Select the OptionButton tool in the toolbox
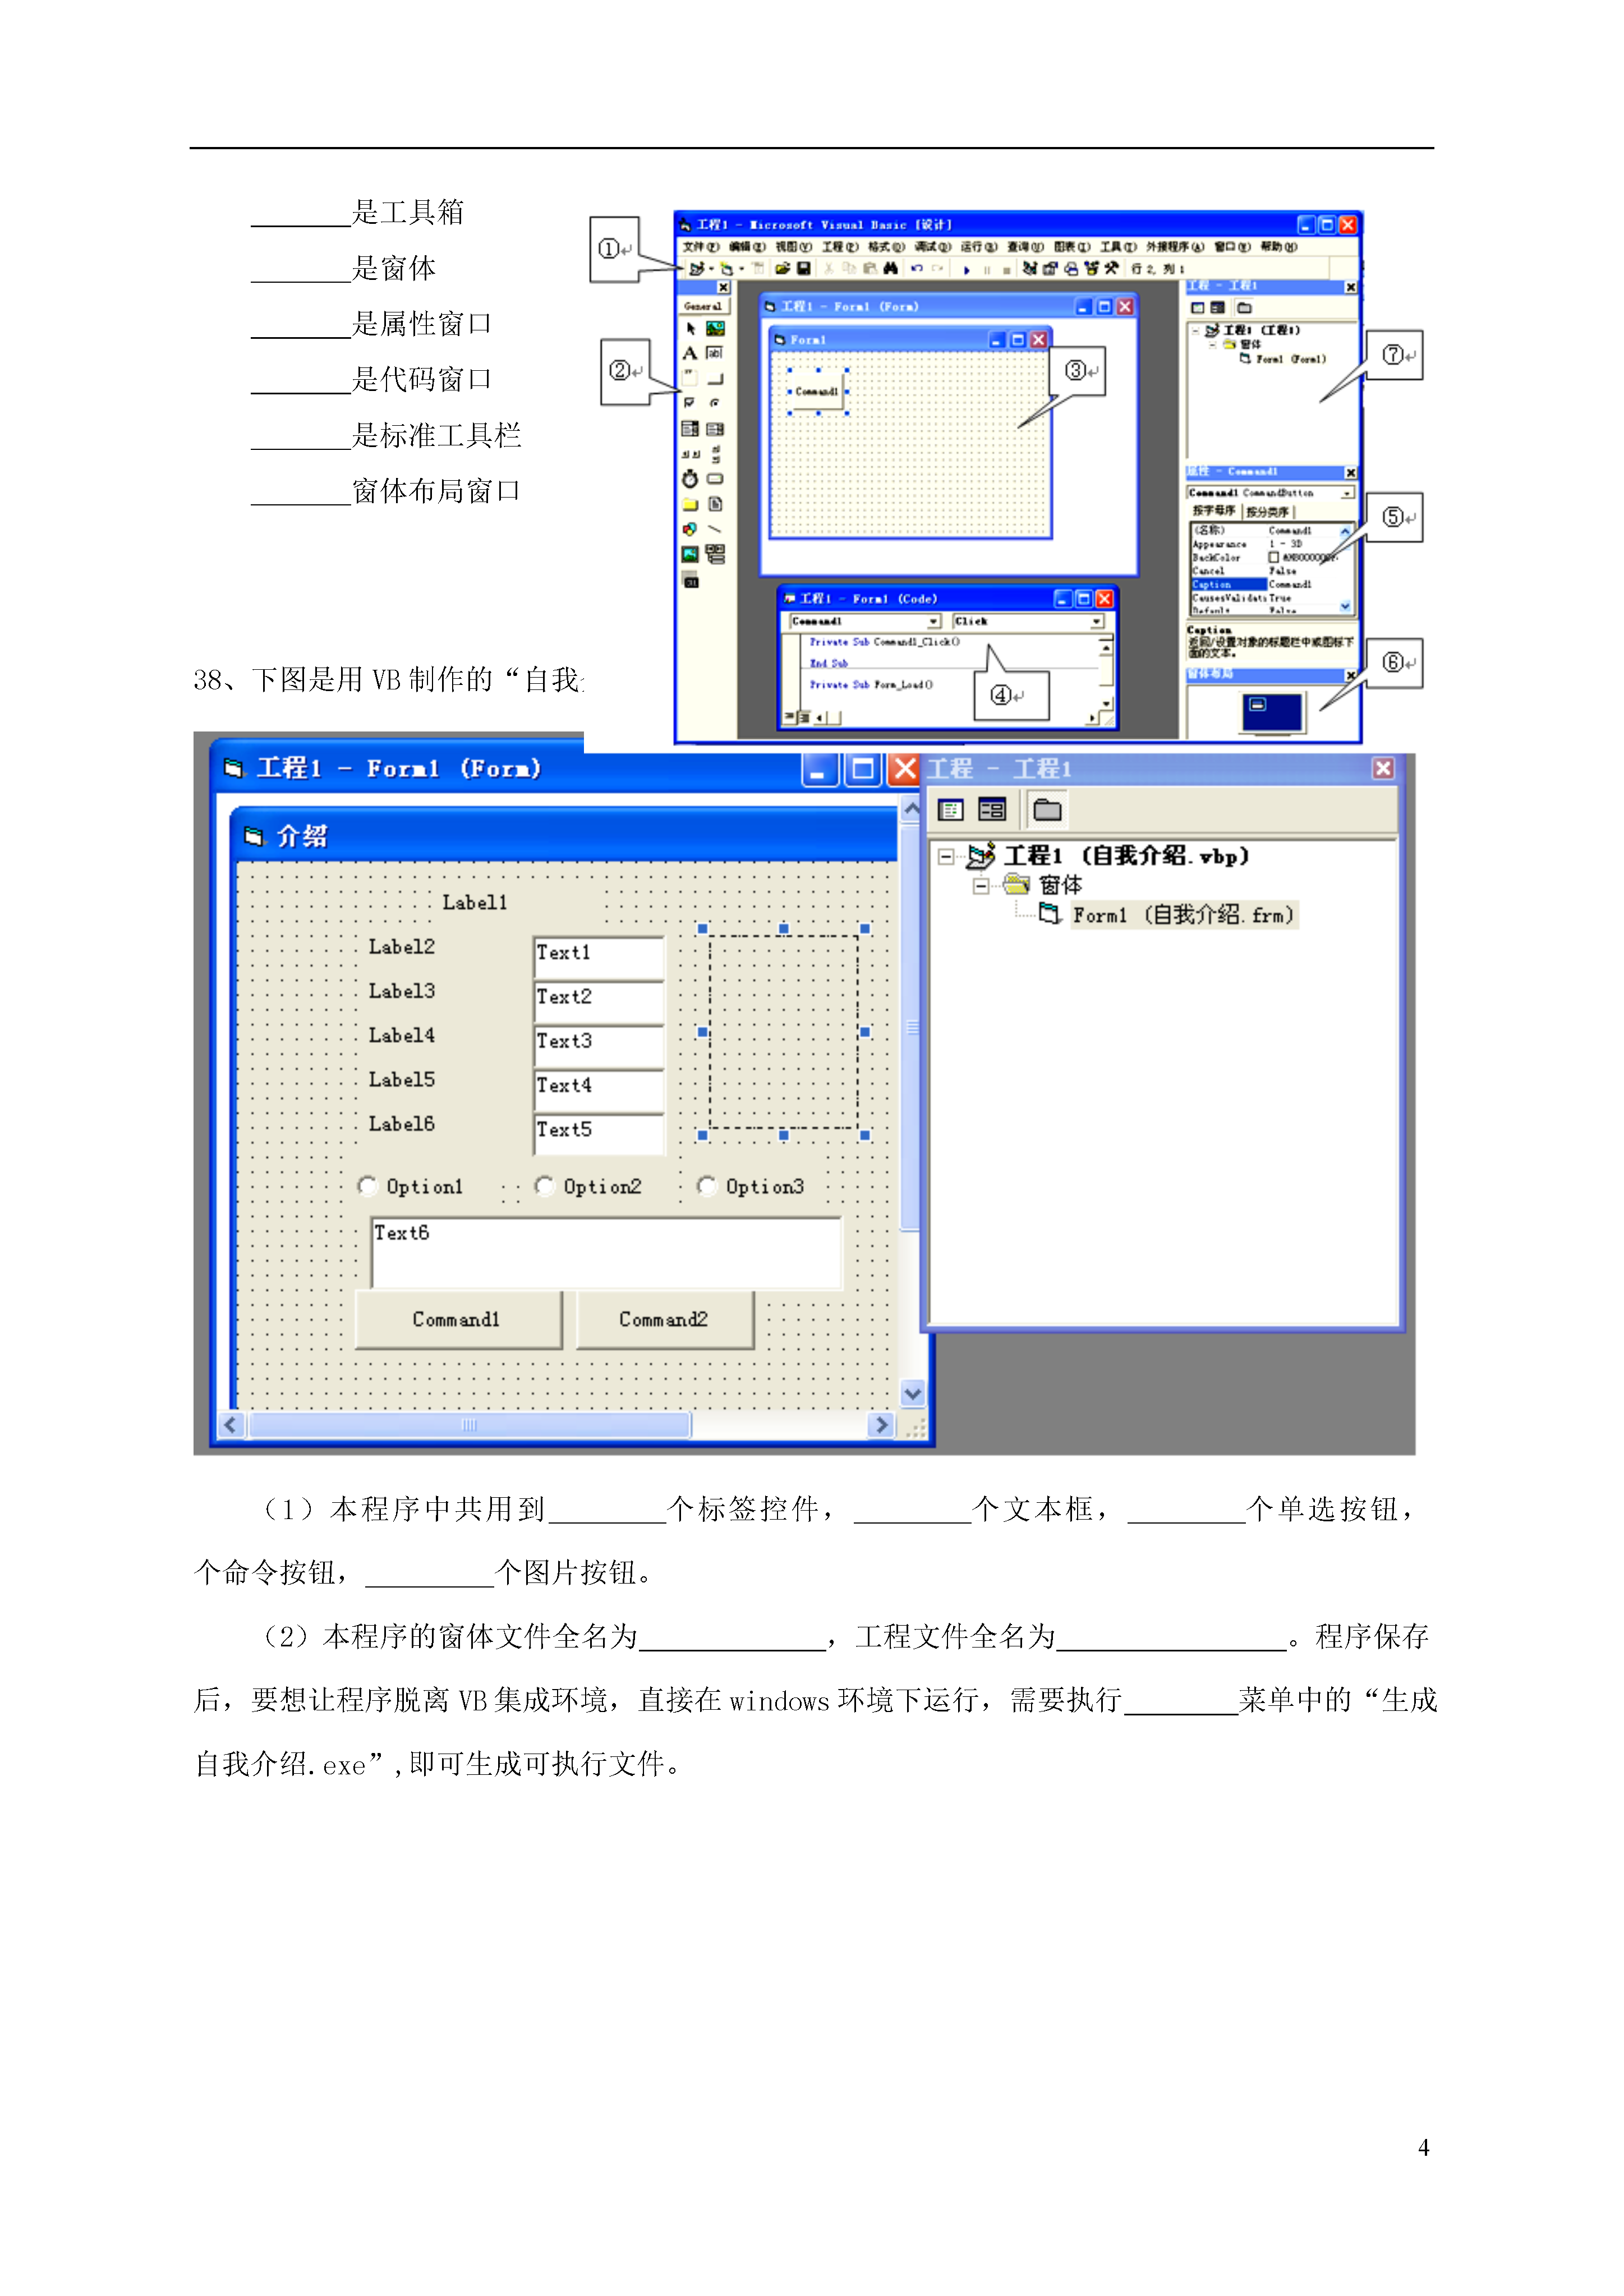 pos(715,403)
